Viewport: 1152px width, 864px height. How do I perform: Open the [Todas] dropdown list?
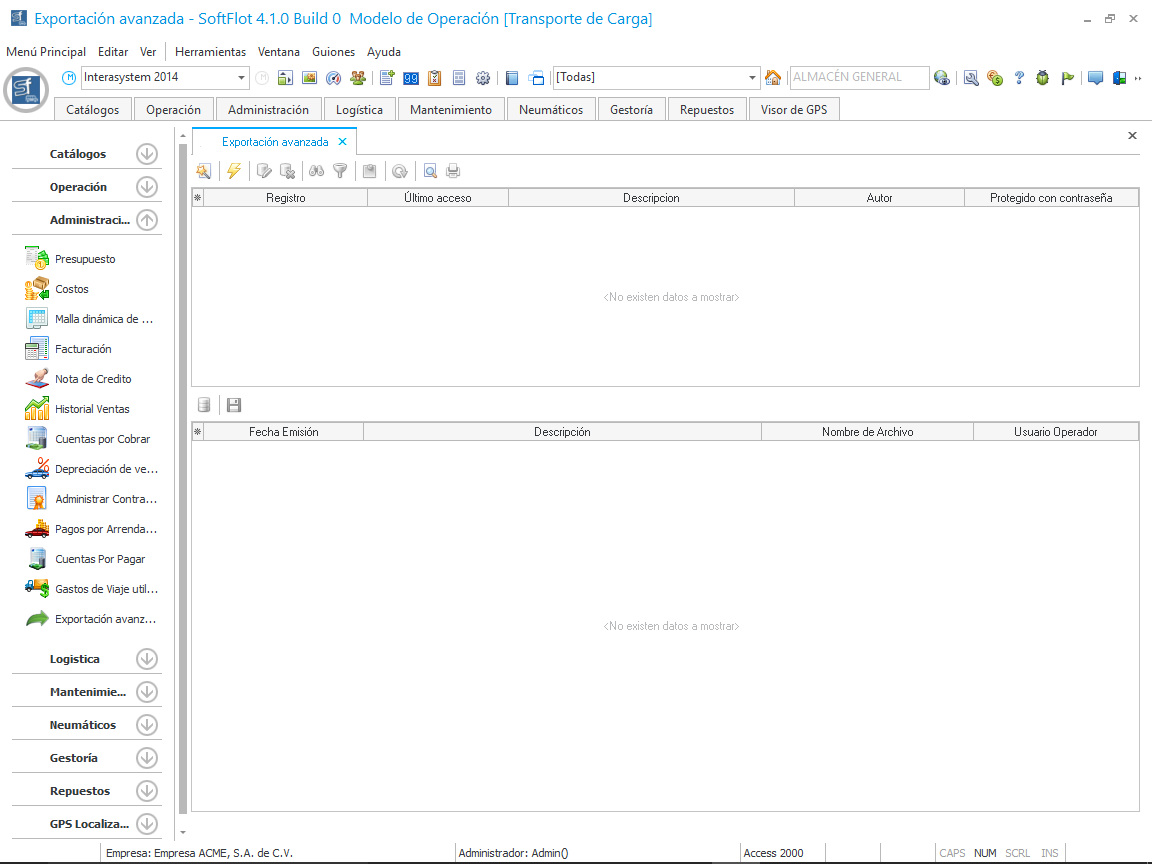click(x=753, y=78)
